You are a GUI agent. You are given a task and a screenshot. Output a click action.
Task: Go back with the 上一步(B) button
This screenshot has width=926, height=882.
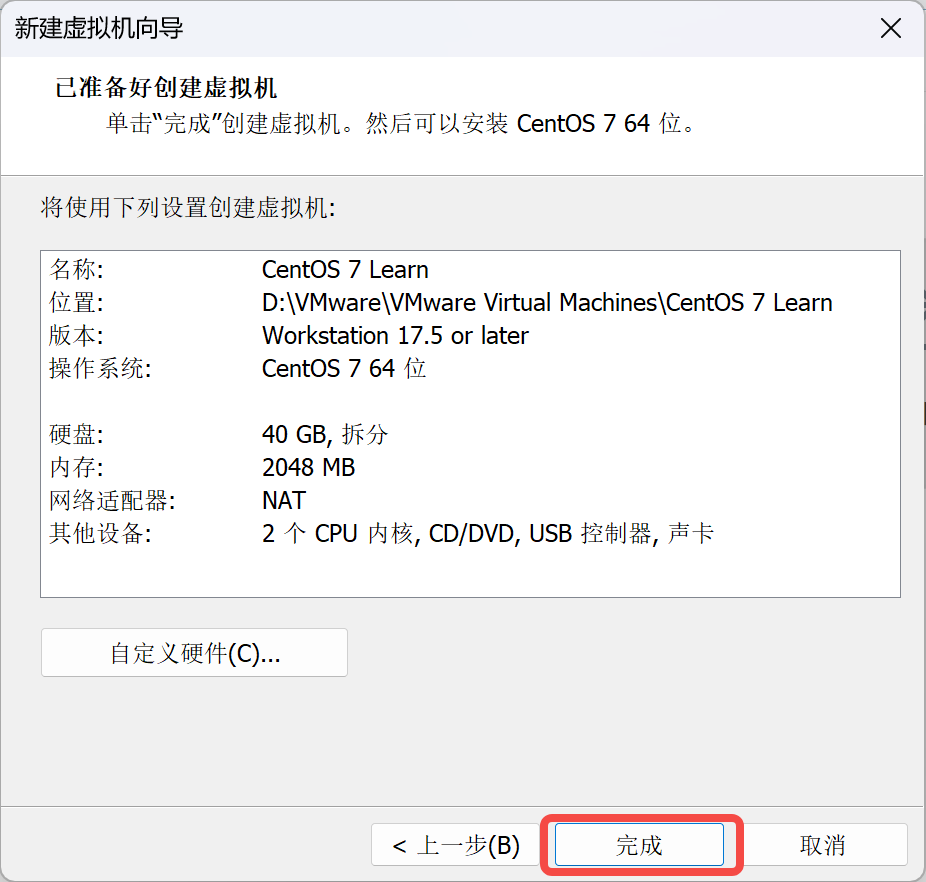(455, 845)
